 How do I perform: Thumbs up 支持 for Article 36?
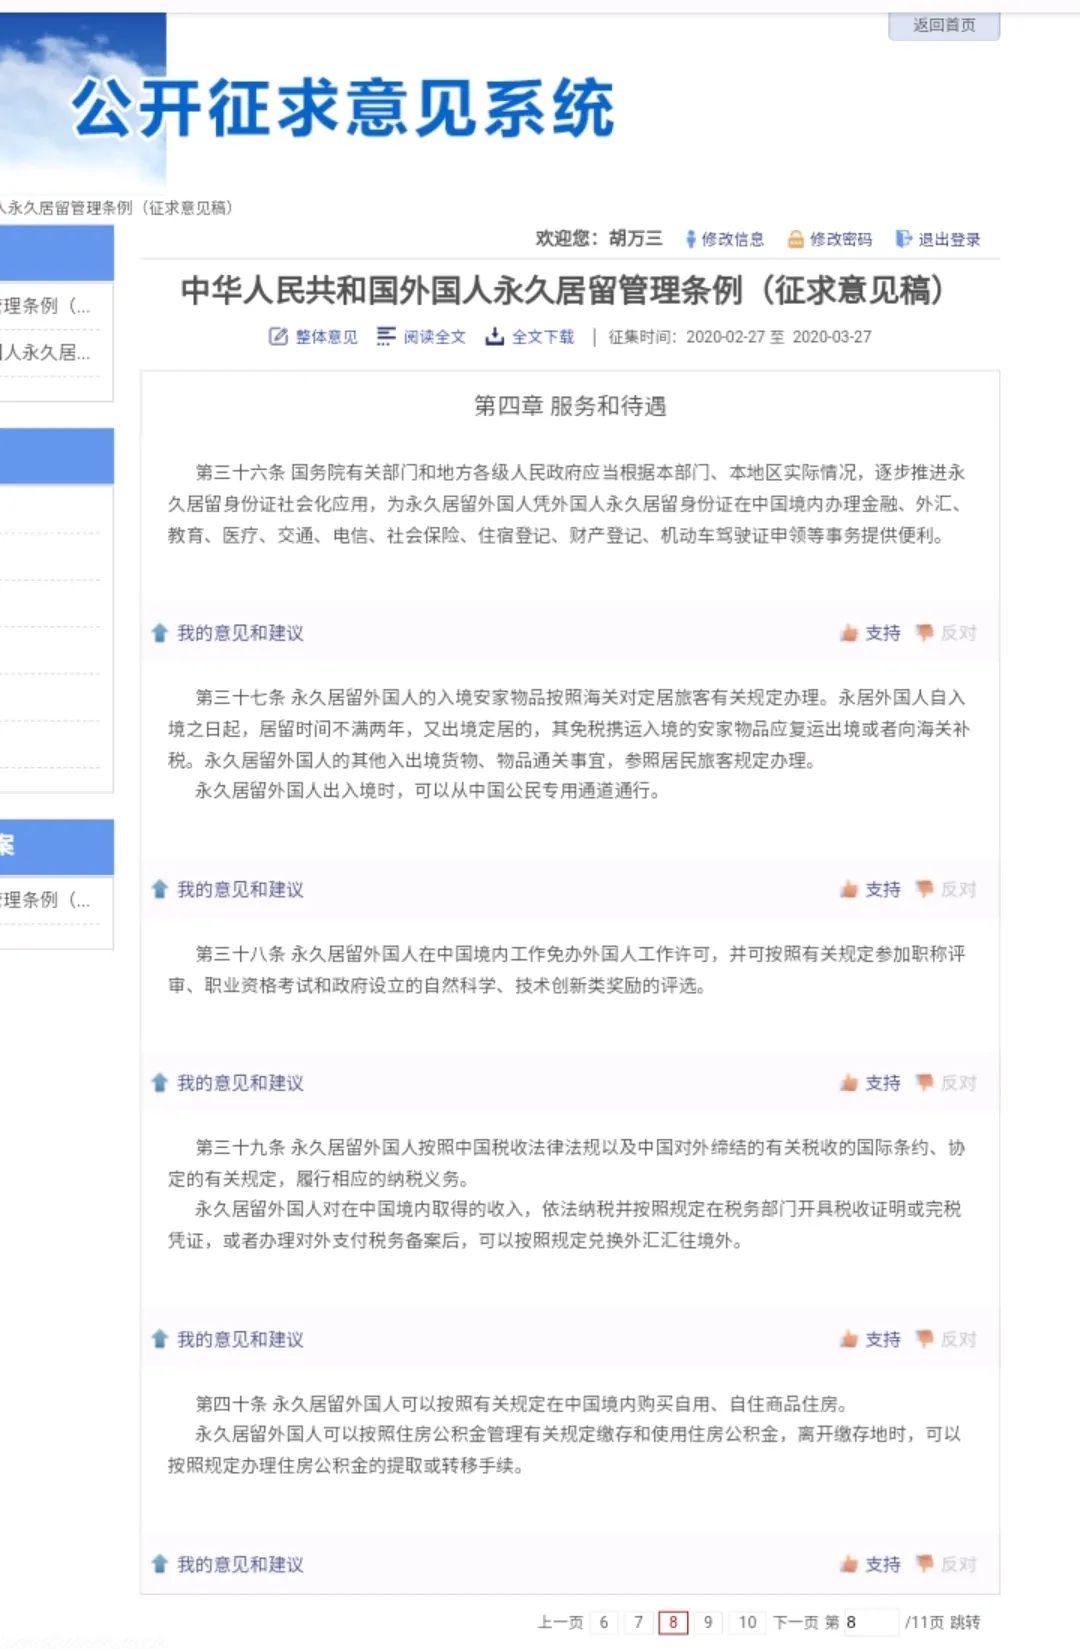(x=850, y=633)
